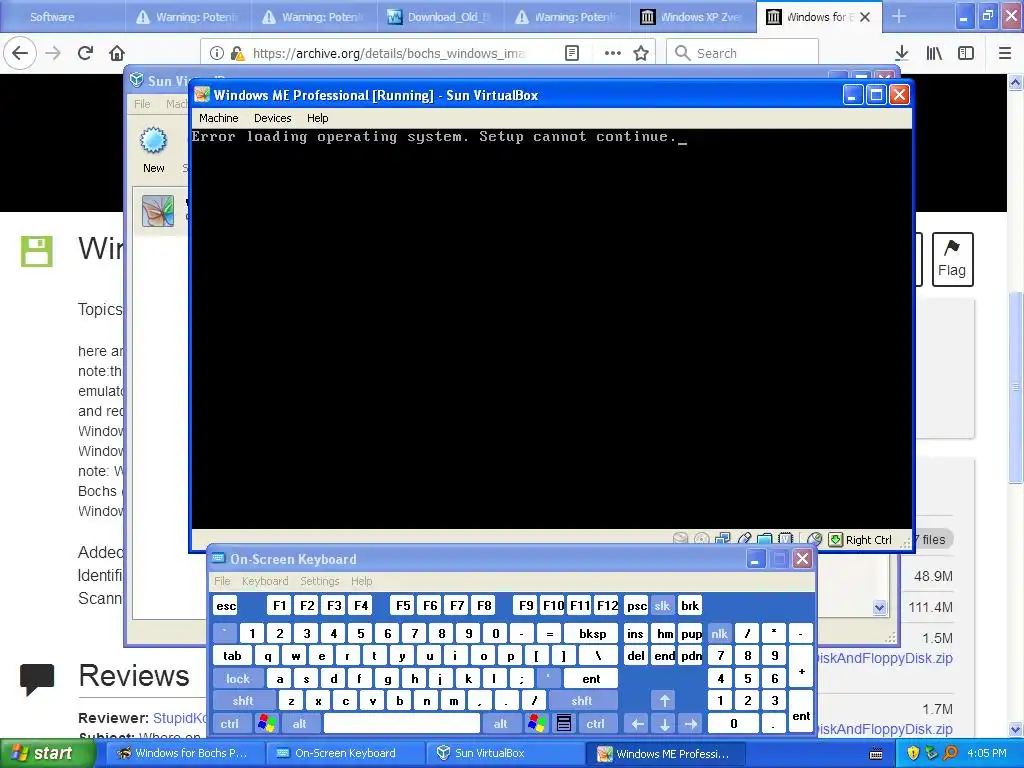Open the Machine menu in VirtualBox
This screenshot has width=1024, height=768.
218,118
